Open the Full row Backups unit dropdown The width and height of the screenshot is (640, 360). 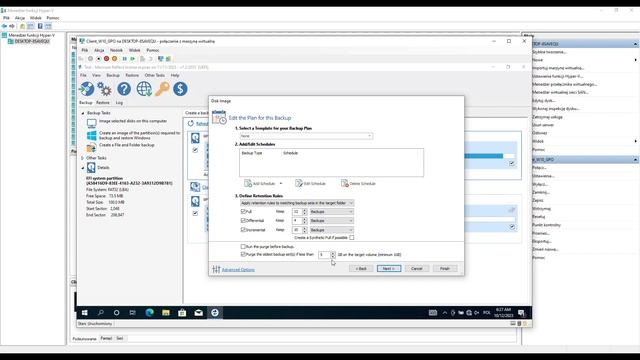(x=331, y=211)
